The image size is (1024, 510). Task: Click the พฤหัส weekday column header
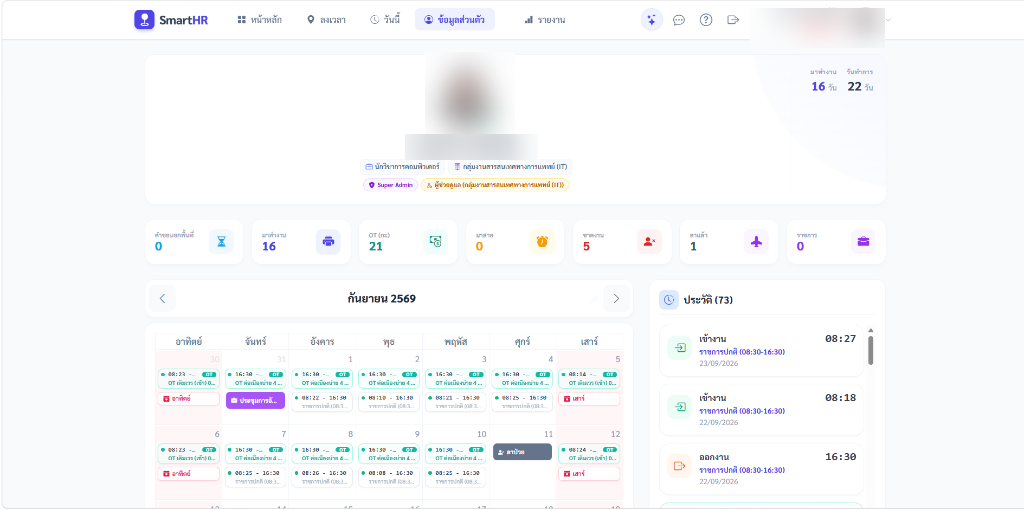[x=455, y=342]
